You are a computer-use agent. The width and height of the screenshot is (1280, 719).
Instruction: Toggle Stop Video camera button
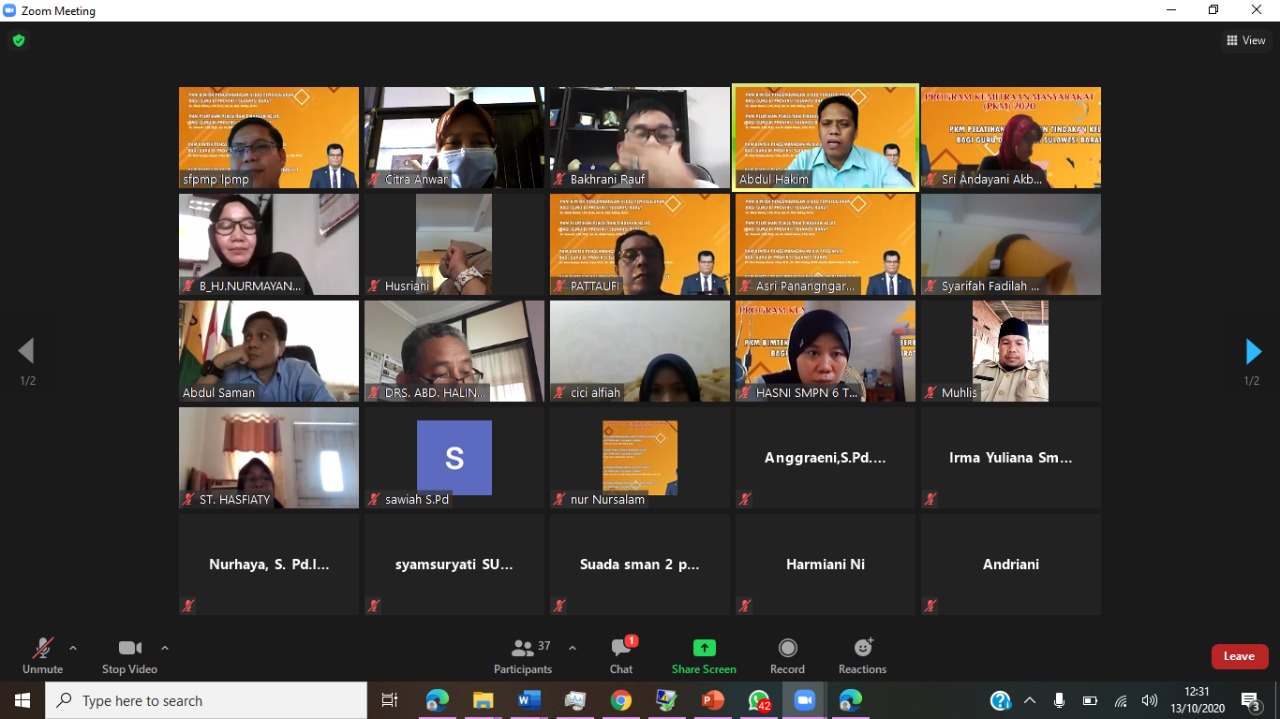pos(129,655)
